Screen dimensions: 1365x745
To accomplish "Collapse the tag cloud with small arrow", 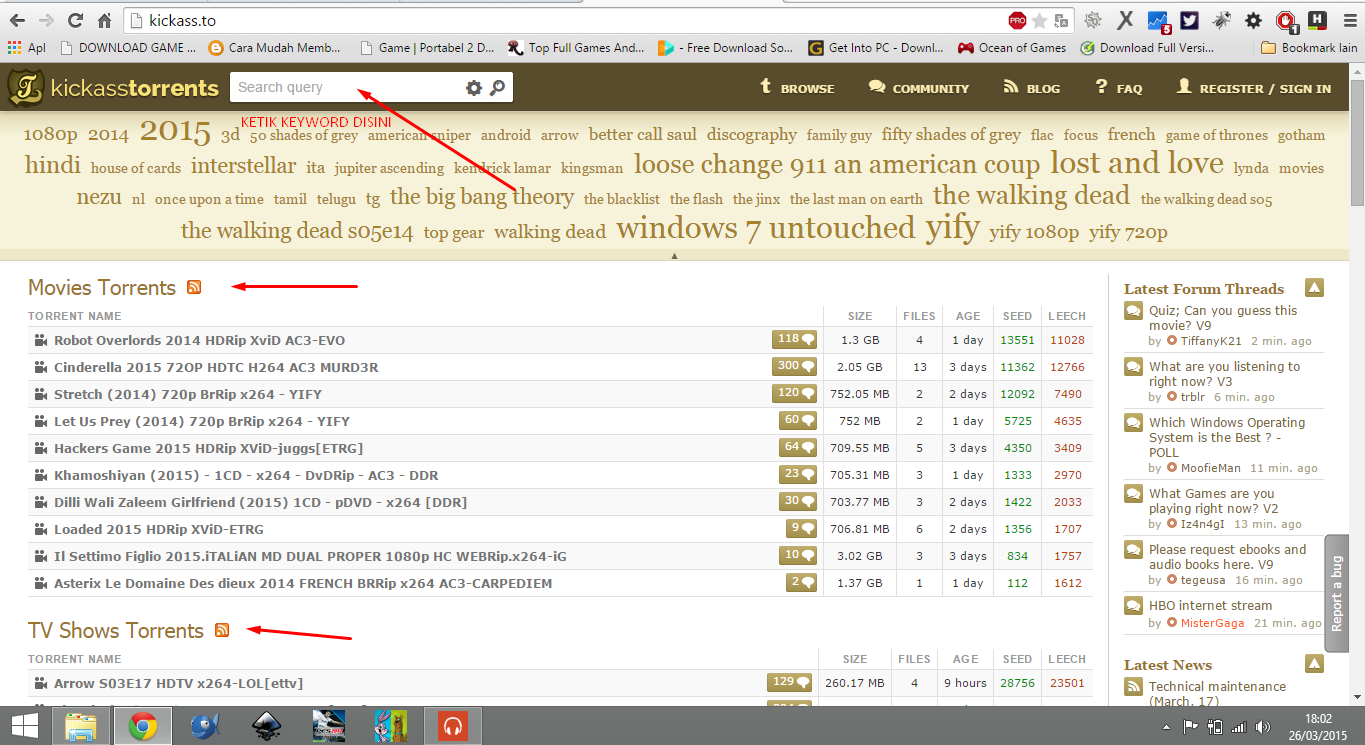I will (x=675, y=256).
